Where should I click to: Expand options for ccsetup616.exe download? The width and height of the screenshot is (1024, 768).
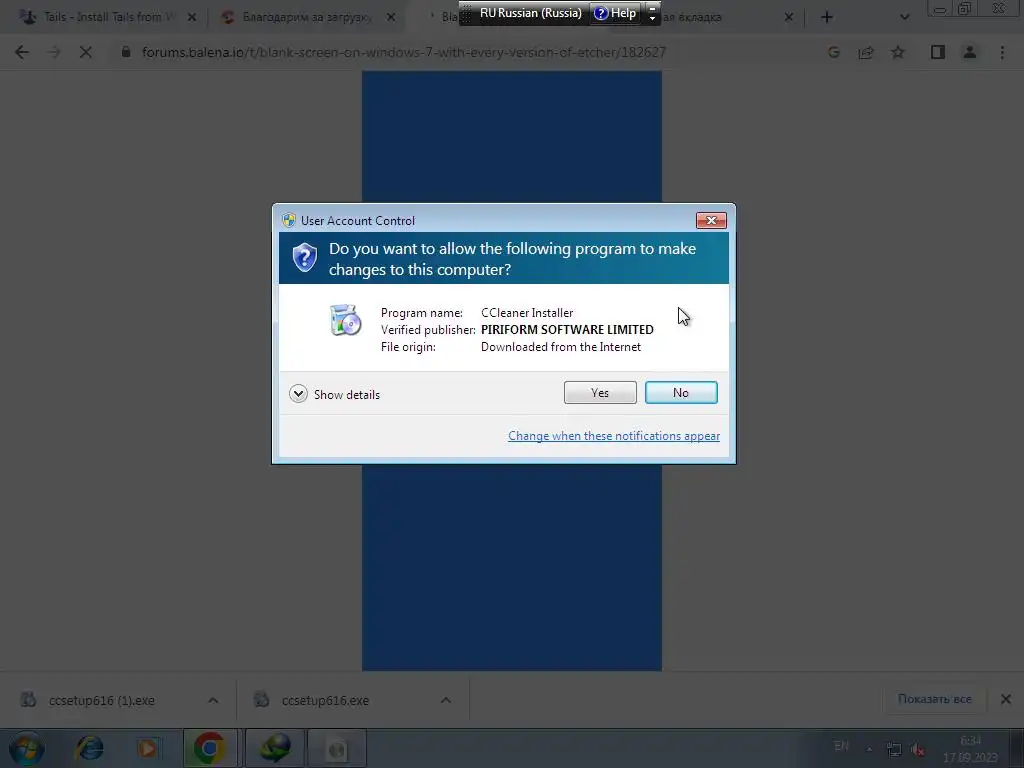click(446, 700)
